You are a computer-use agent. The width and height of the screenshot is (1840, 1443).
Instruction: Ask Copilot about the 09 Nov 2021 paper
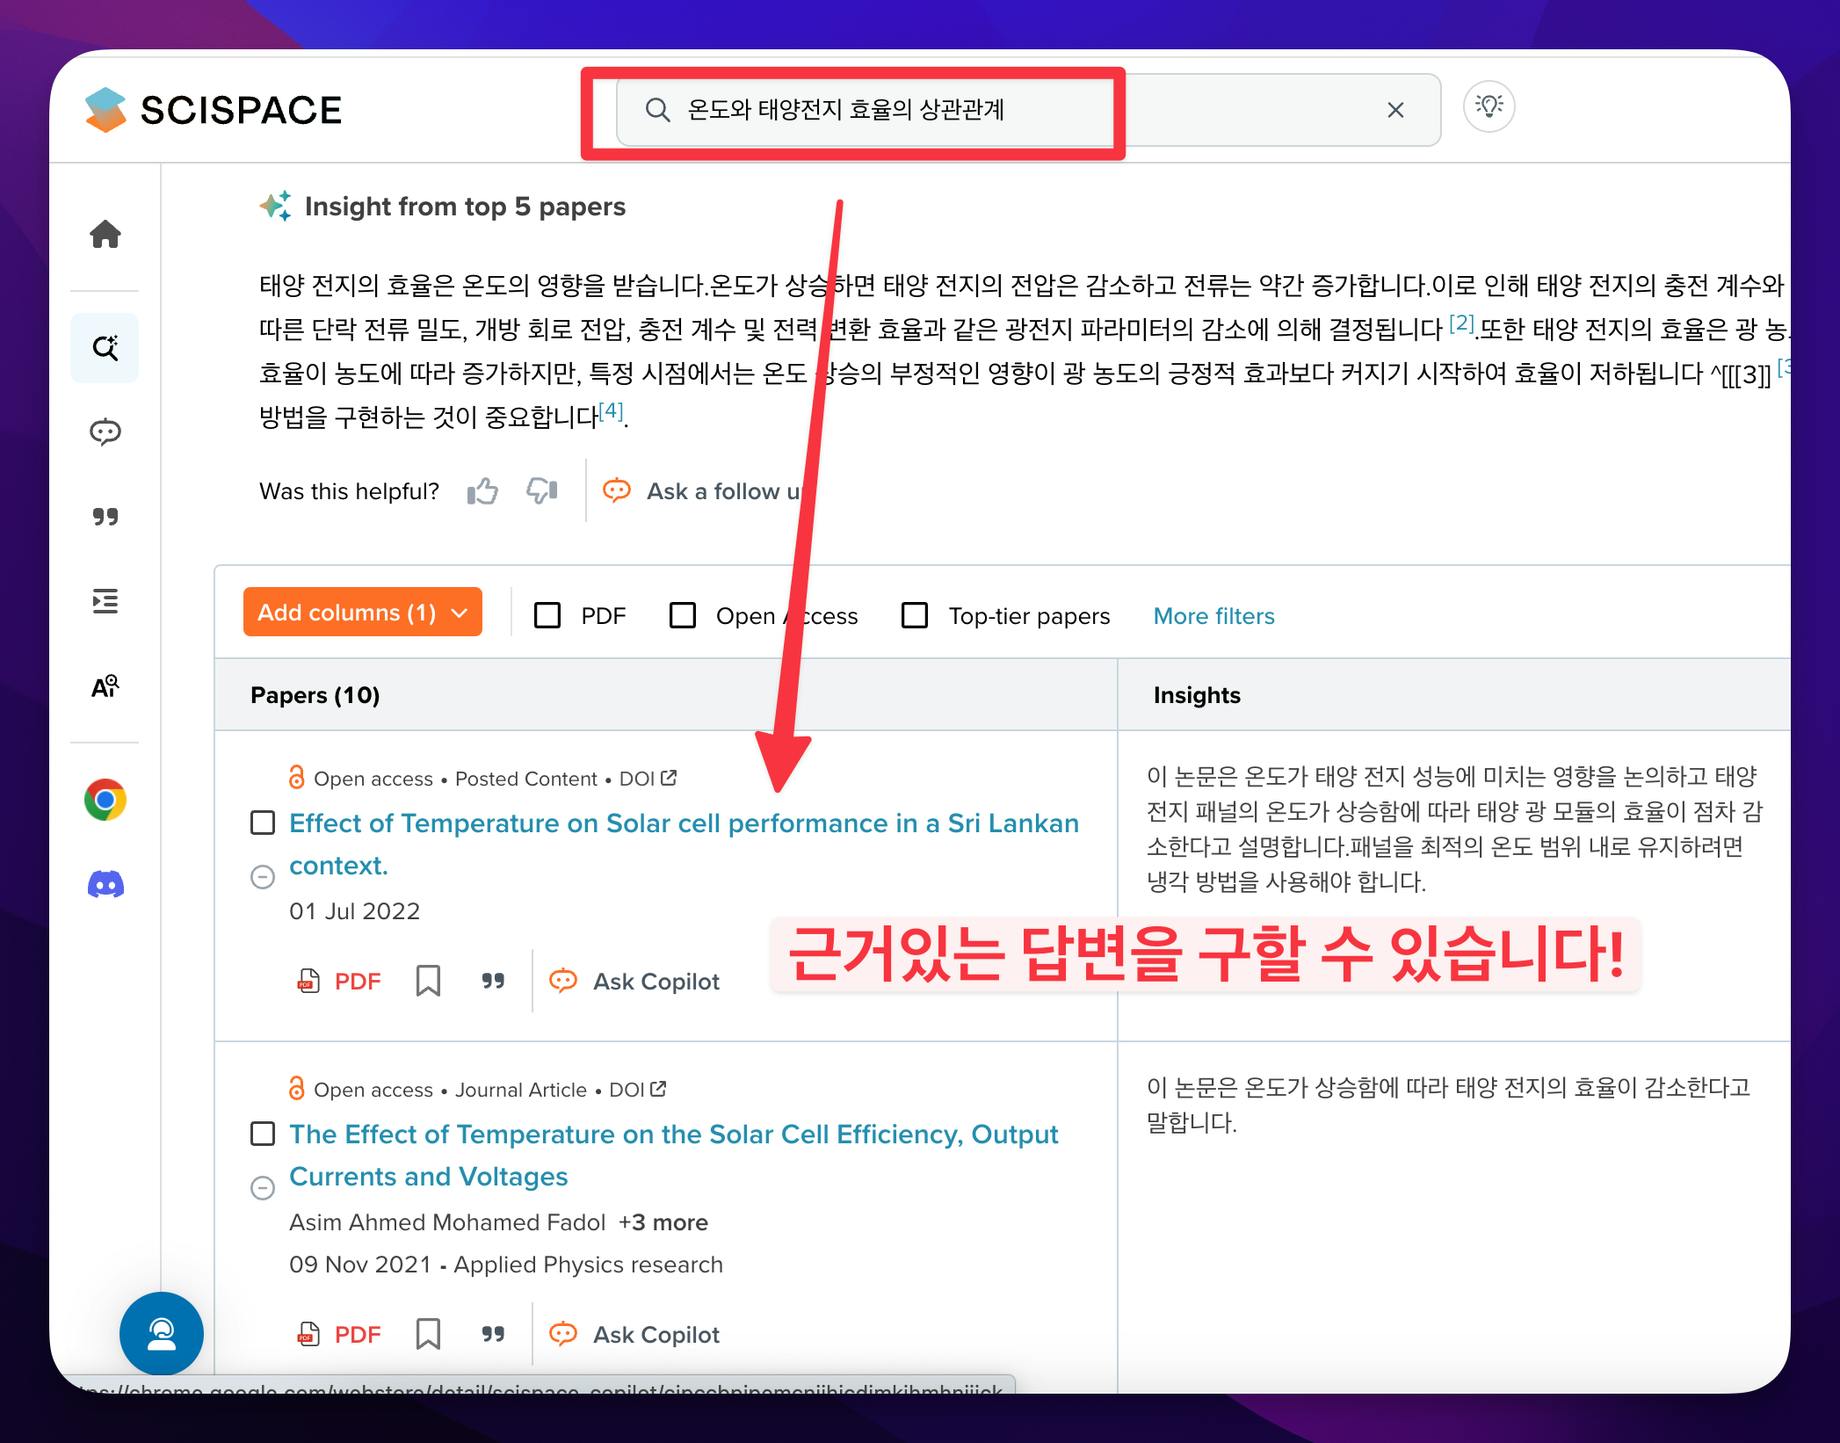click(635, 1334)
